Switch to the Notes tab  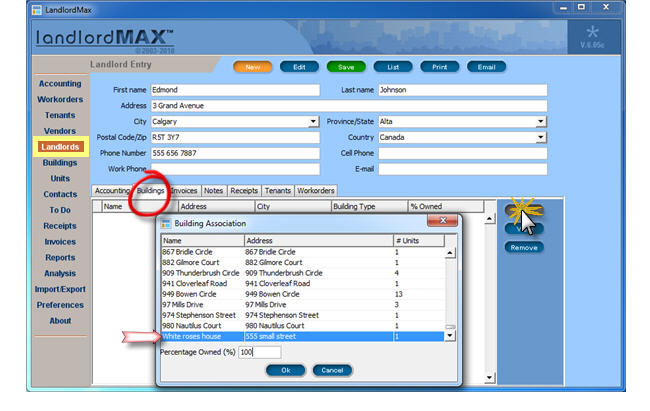tap(213, 191)
